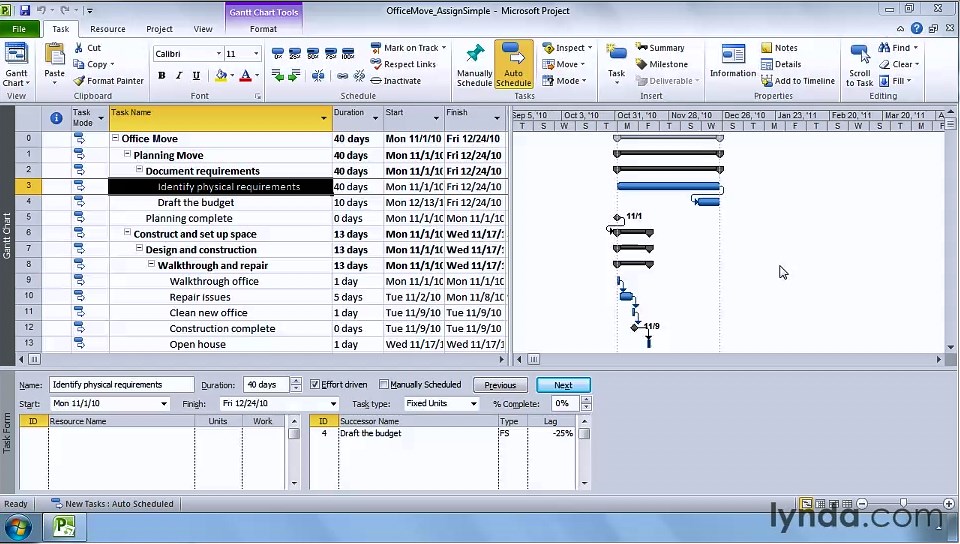
Task: Check the Manually Scheduled checkbox
Action: (384, 384)
